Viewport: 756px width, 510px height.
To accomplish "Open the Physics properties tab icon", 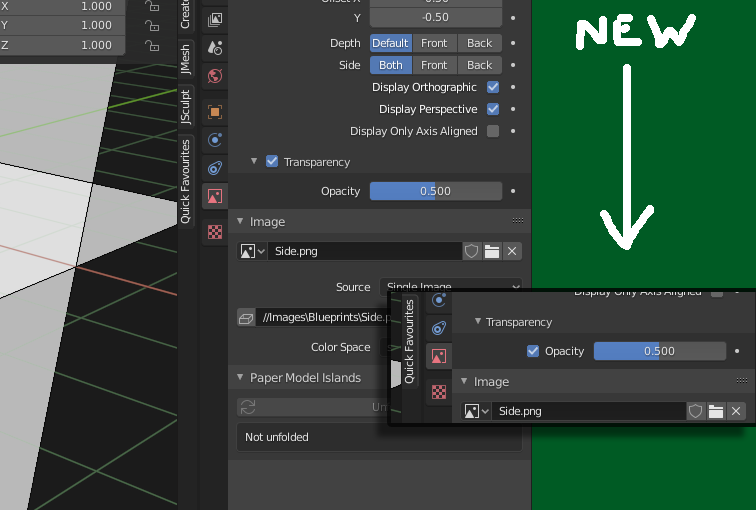I will pyautogui.click(x=215, y=140).
